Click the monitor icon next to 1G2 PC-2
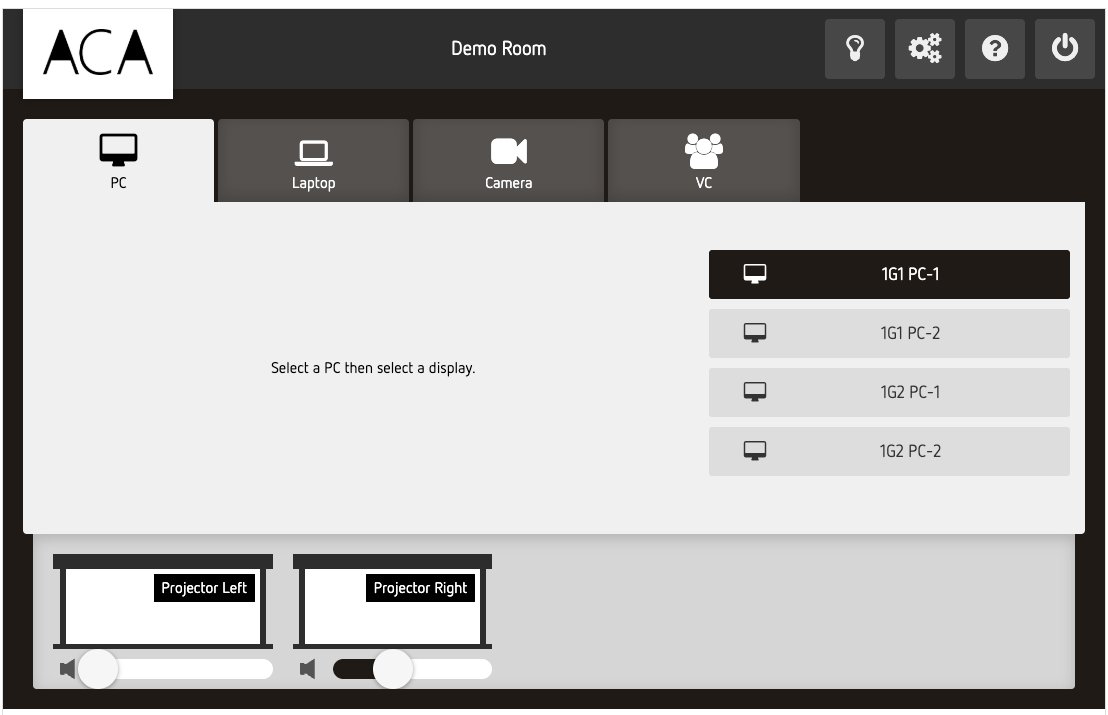Image resolution: width=1108 pixels, height=715 pixels. pyautogui.click(x=755, y=450)
